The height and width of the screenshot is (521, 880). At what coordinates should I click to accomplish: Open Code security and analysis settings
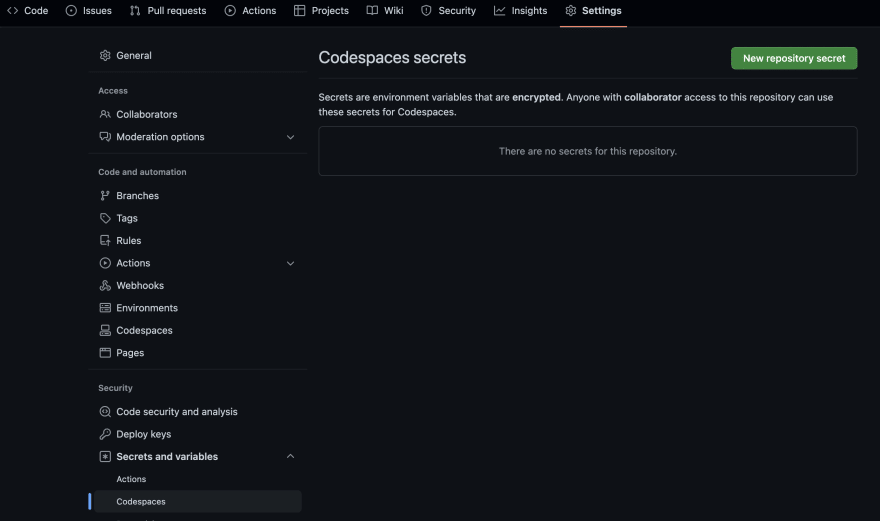pyautogui.click(x=176, y=412)
